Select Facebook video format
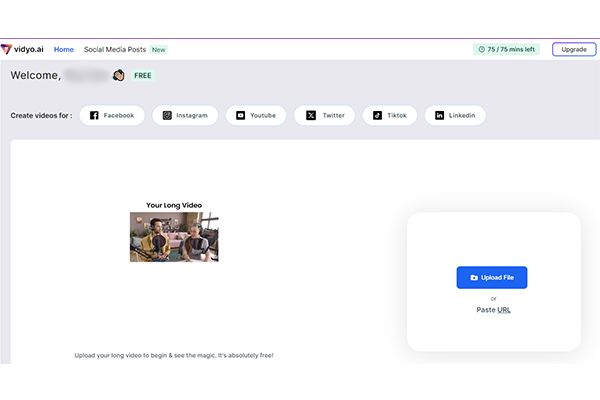 (112, 115)
